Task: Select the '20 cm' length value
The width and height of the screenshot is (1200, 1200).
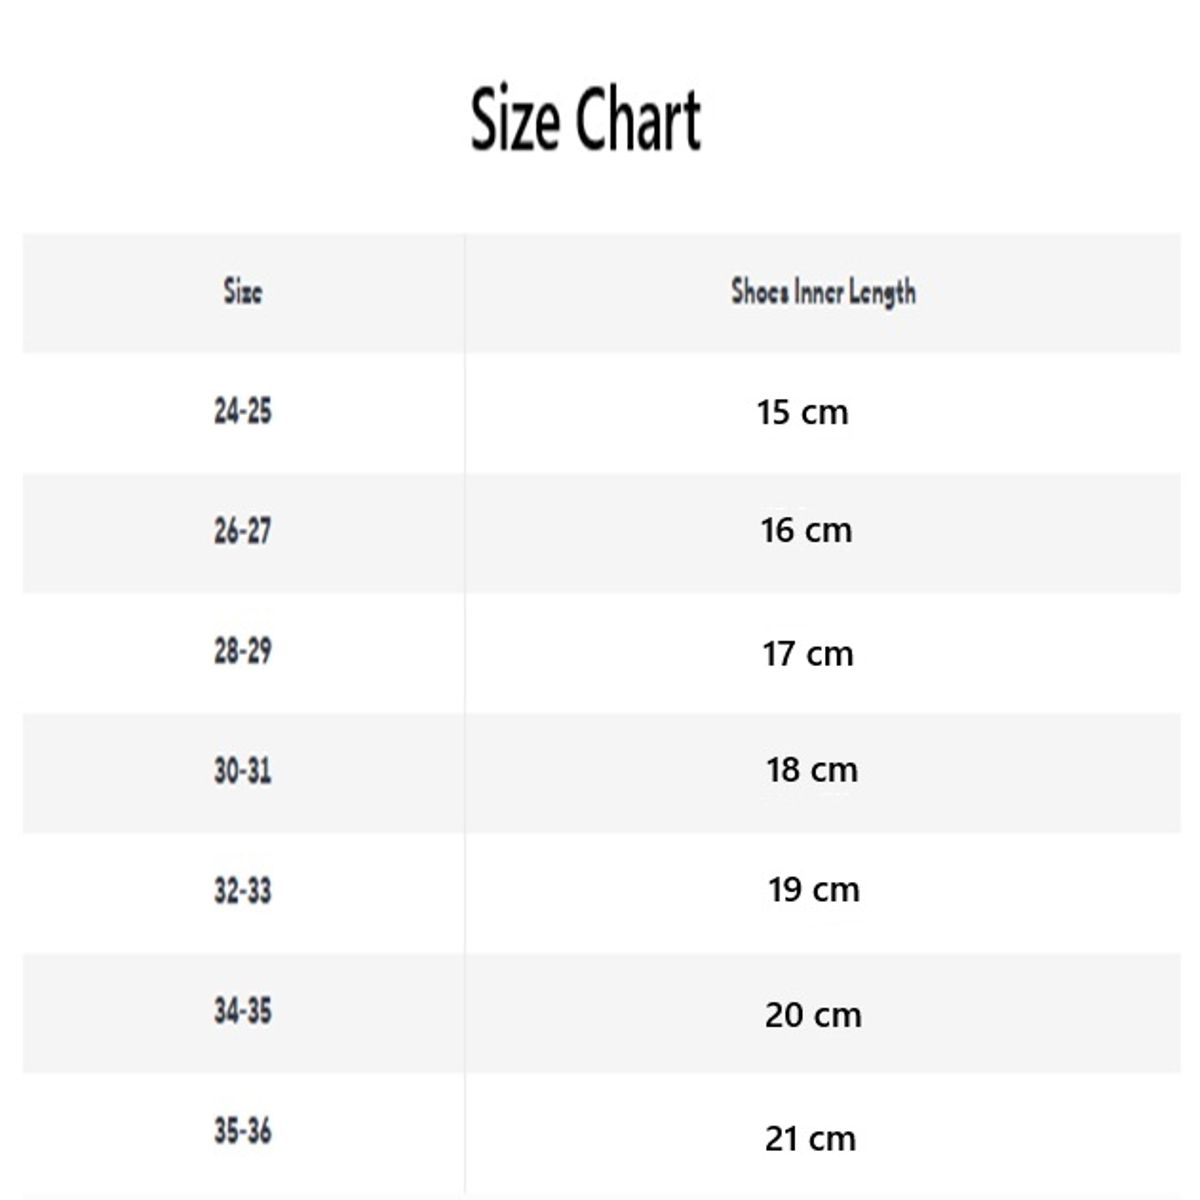Action: coord(813,1015)
